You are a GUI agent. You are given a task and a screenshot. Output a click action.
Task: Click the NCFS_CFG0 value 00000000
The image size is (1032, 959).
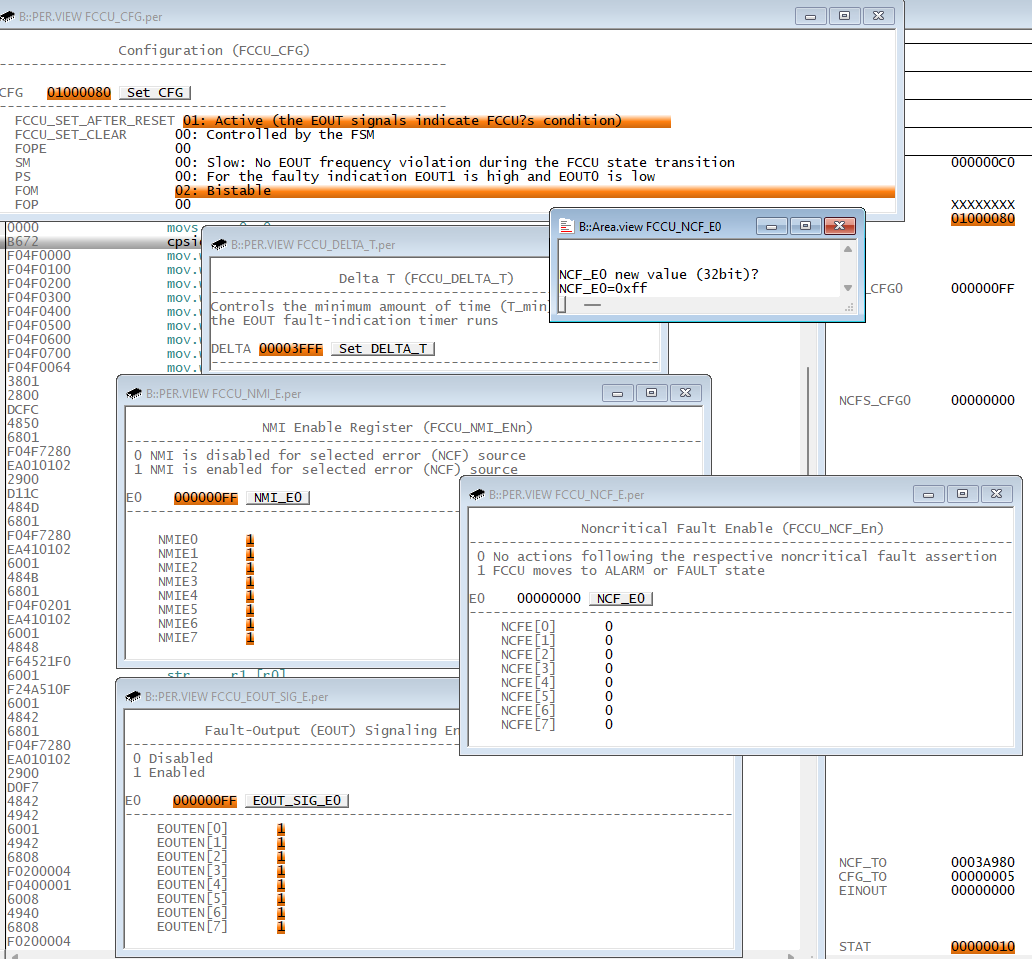click(x=983, y=400)
